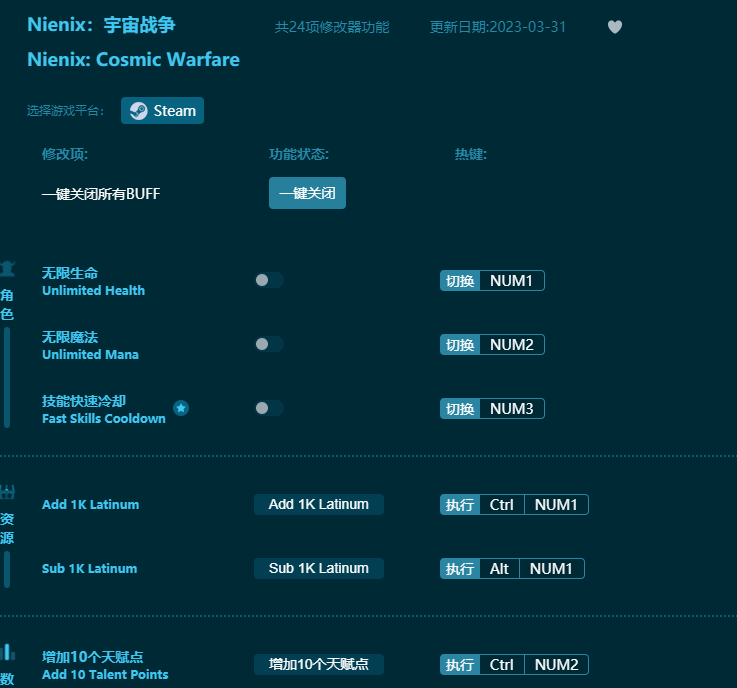Screen dimensions: 737x688
Task: Click 切换 label for Unlimited Health hotkey
Action: 460,281
